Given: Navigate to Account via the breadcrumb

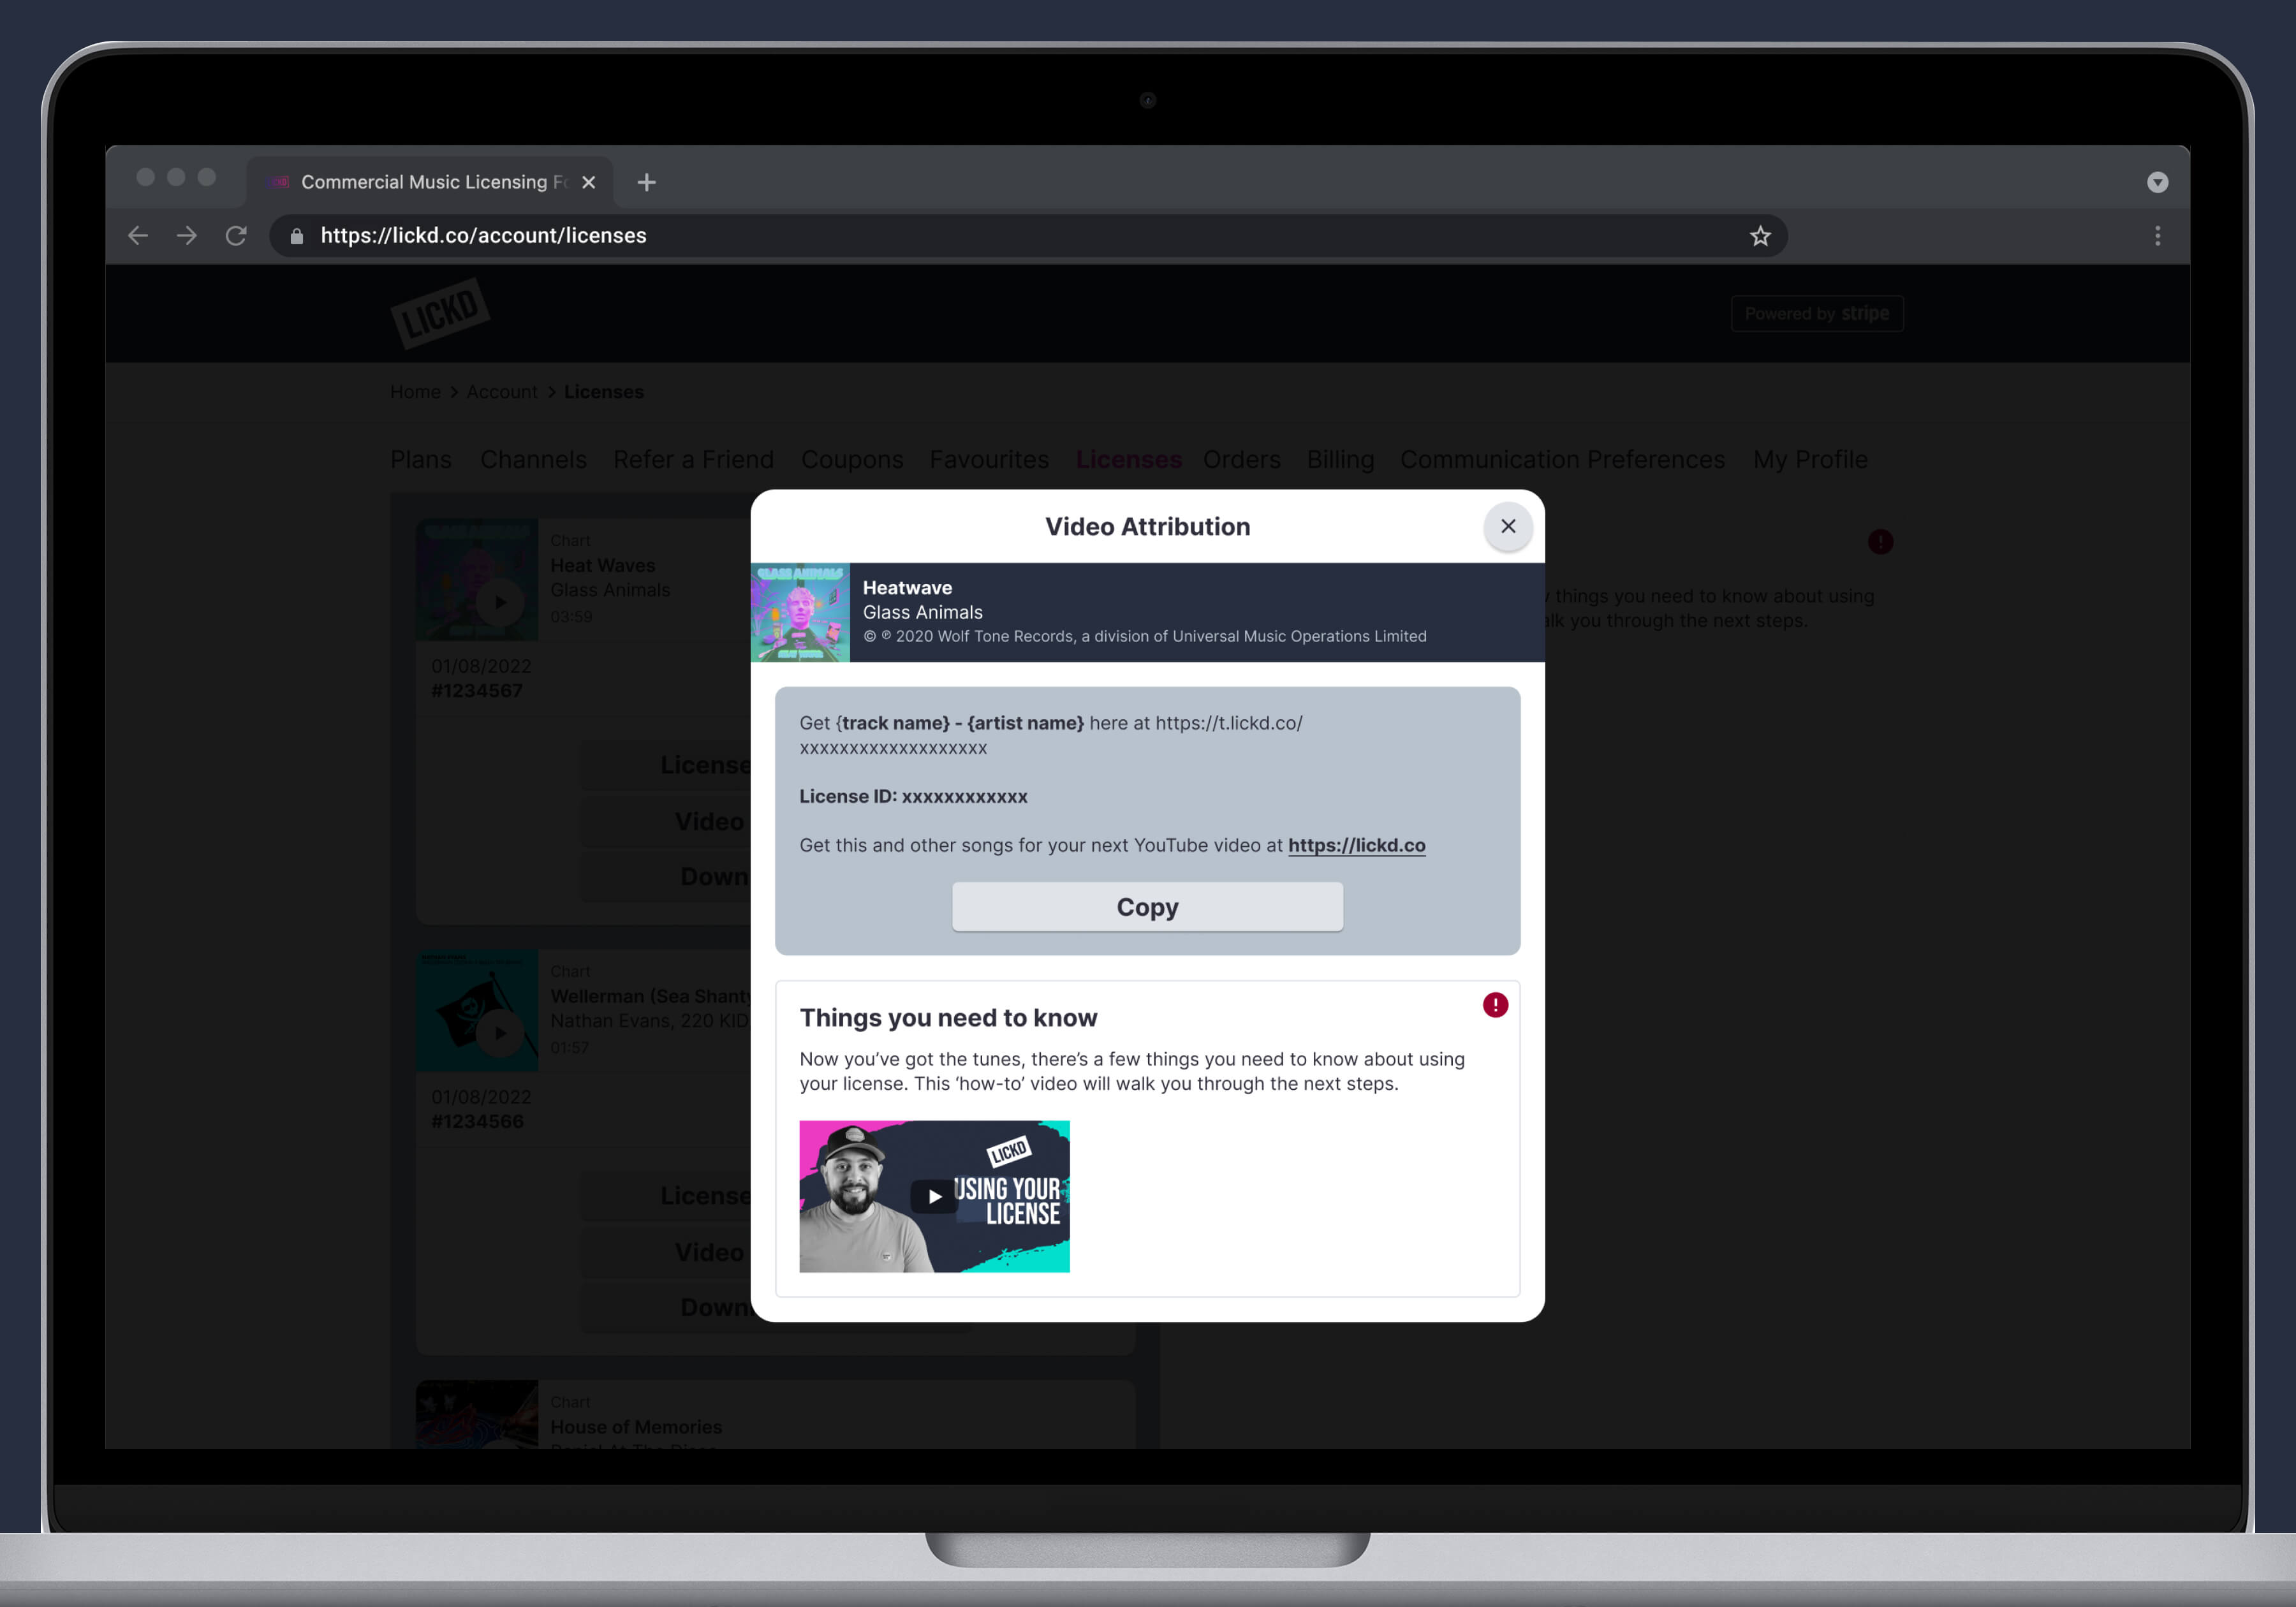Looking at the screenshot, I should [502, 392].
